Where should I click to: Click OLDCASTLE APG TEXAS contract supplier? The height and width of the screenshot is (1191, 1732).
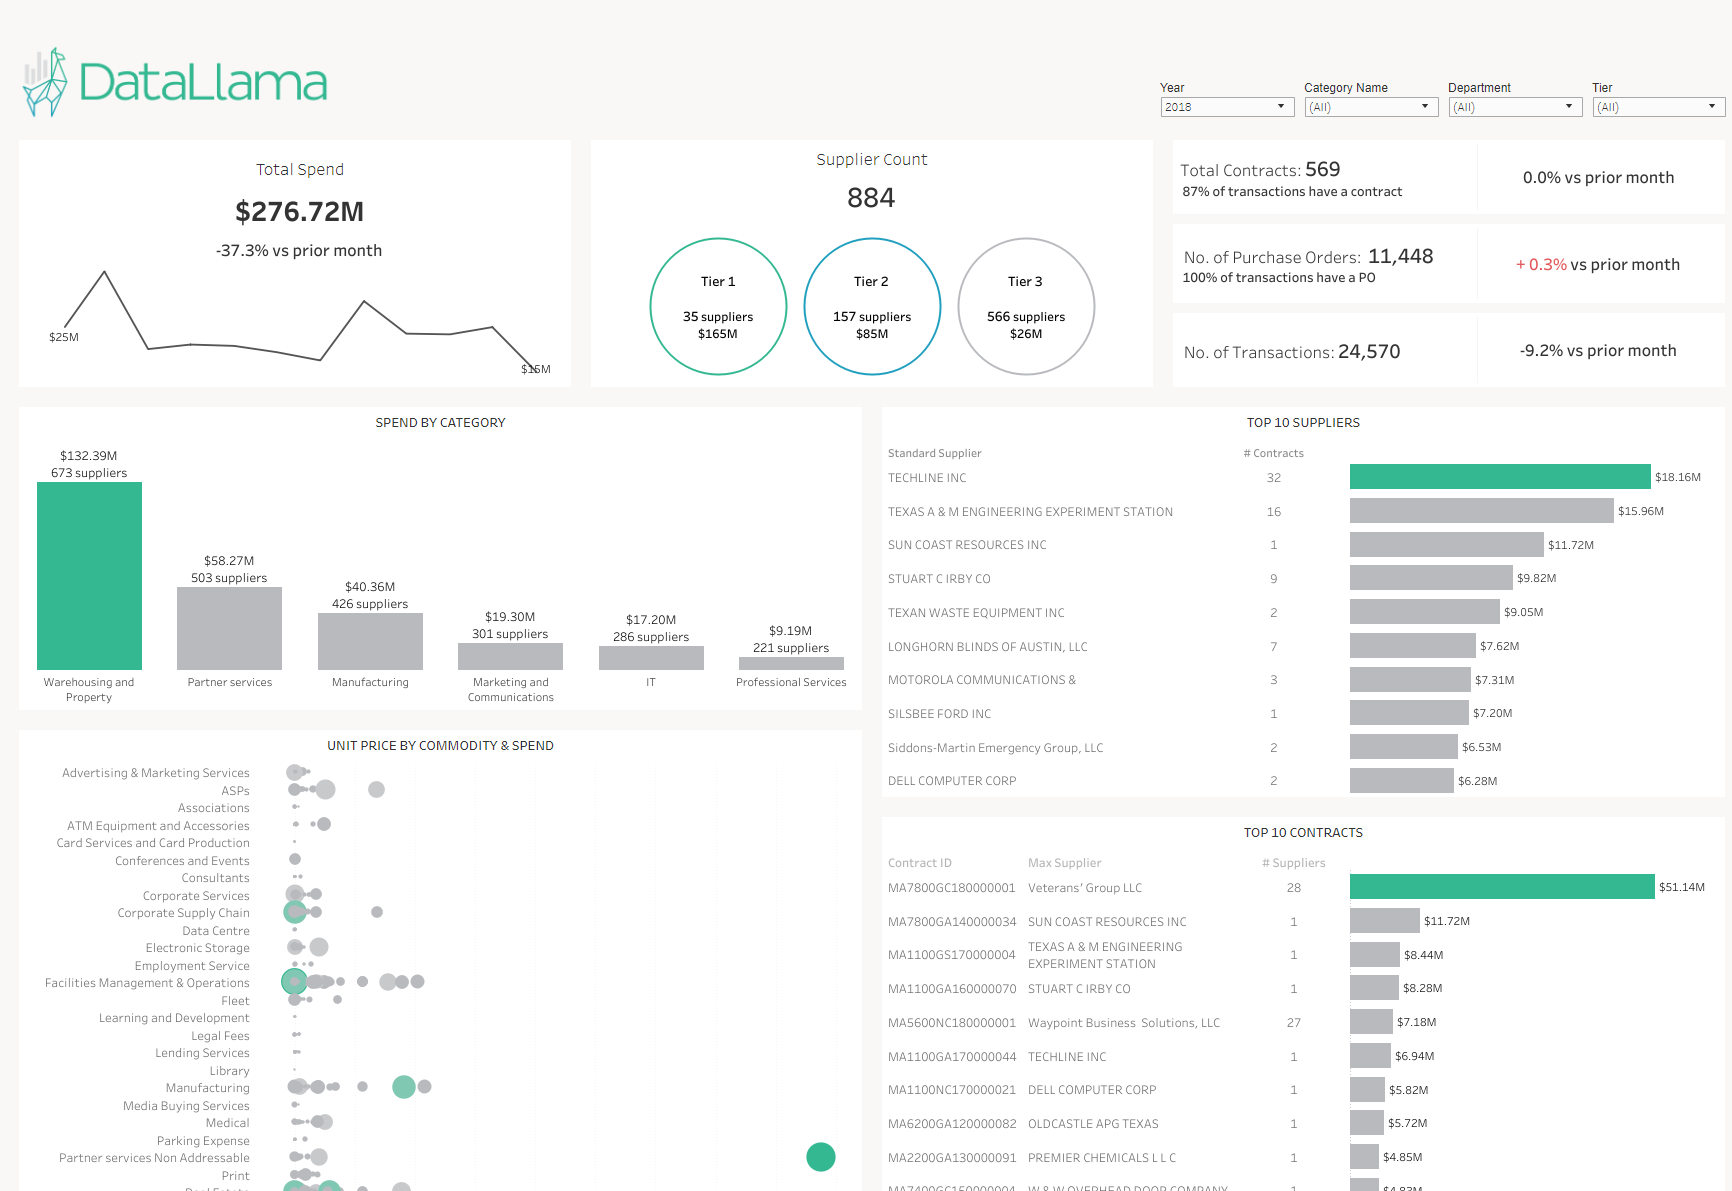pyautogui.click(x=1093, y=1124)
